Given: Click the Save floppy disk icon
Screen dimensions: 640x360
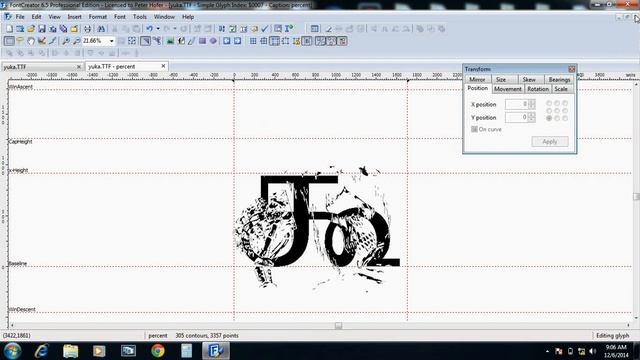Looking at the screenshot, I should pos(42,29).
